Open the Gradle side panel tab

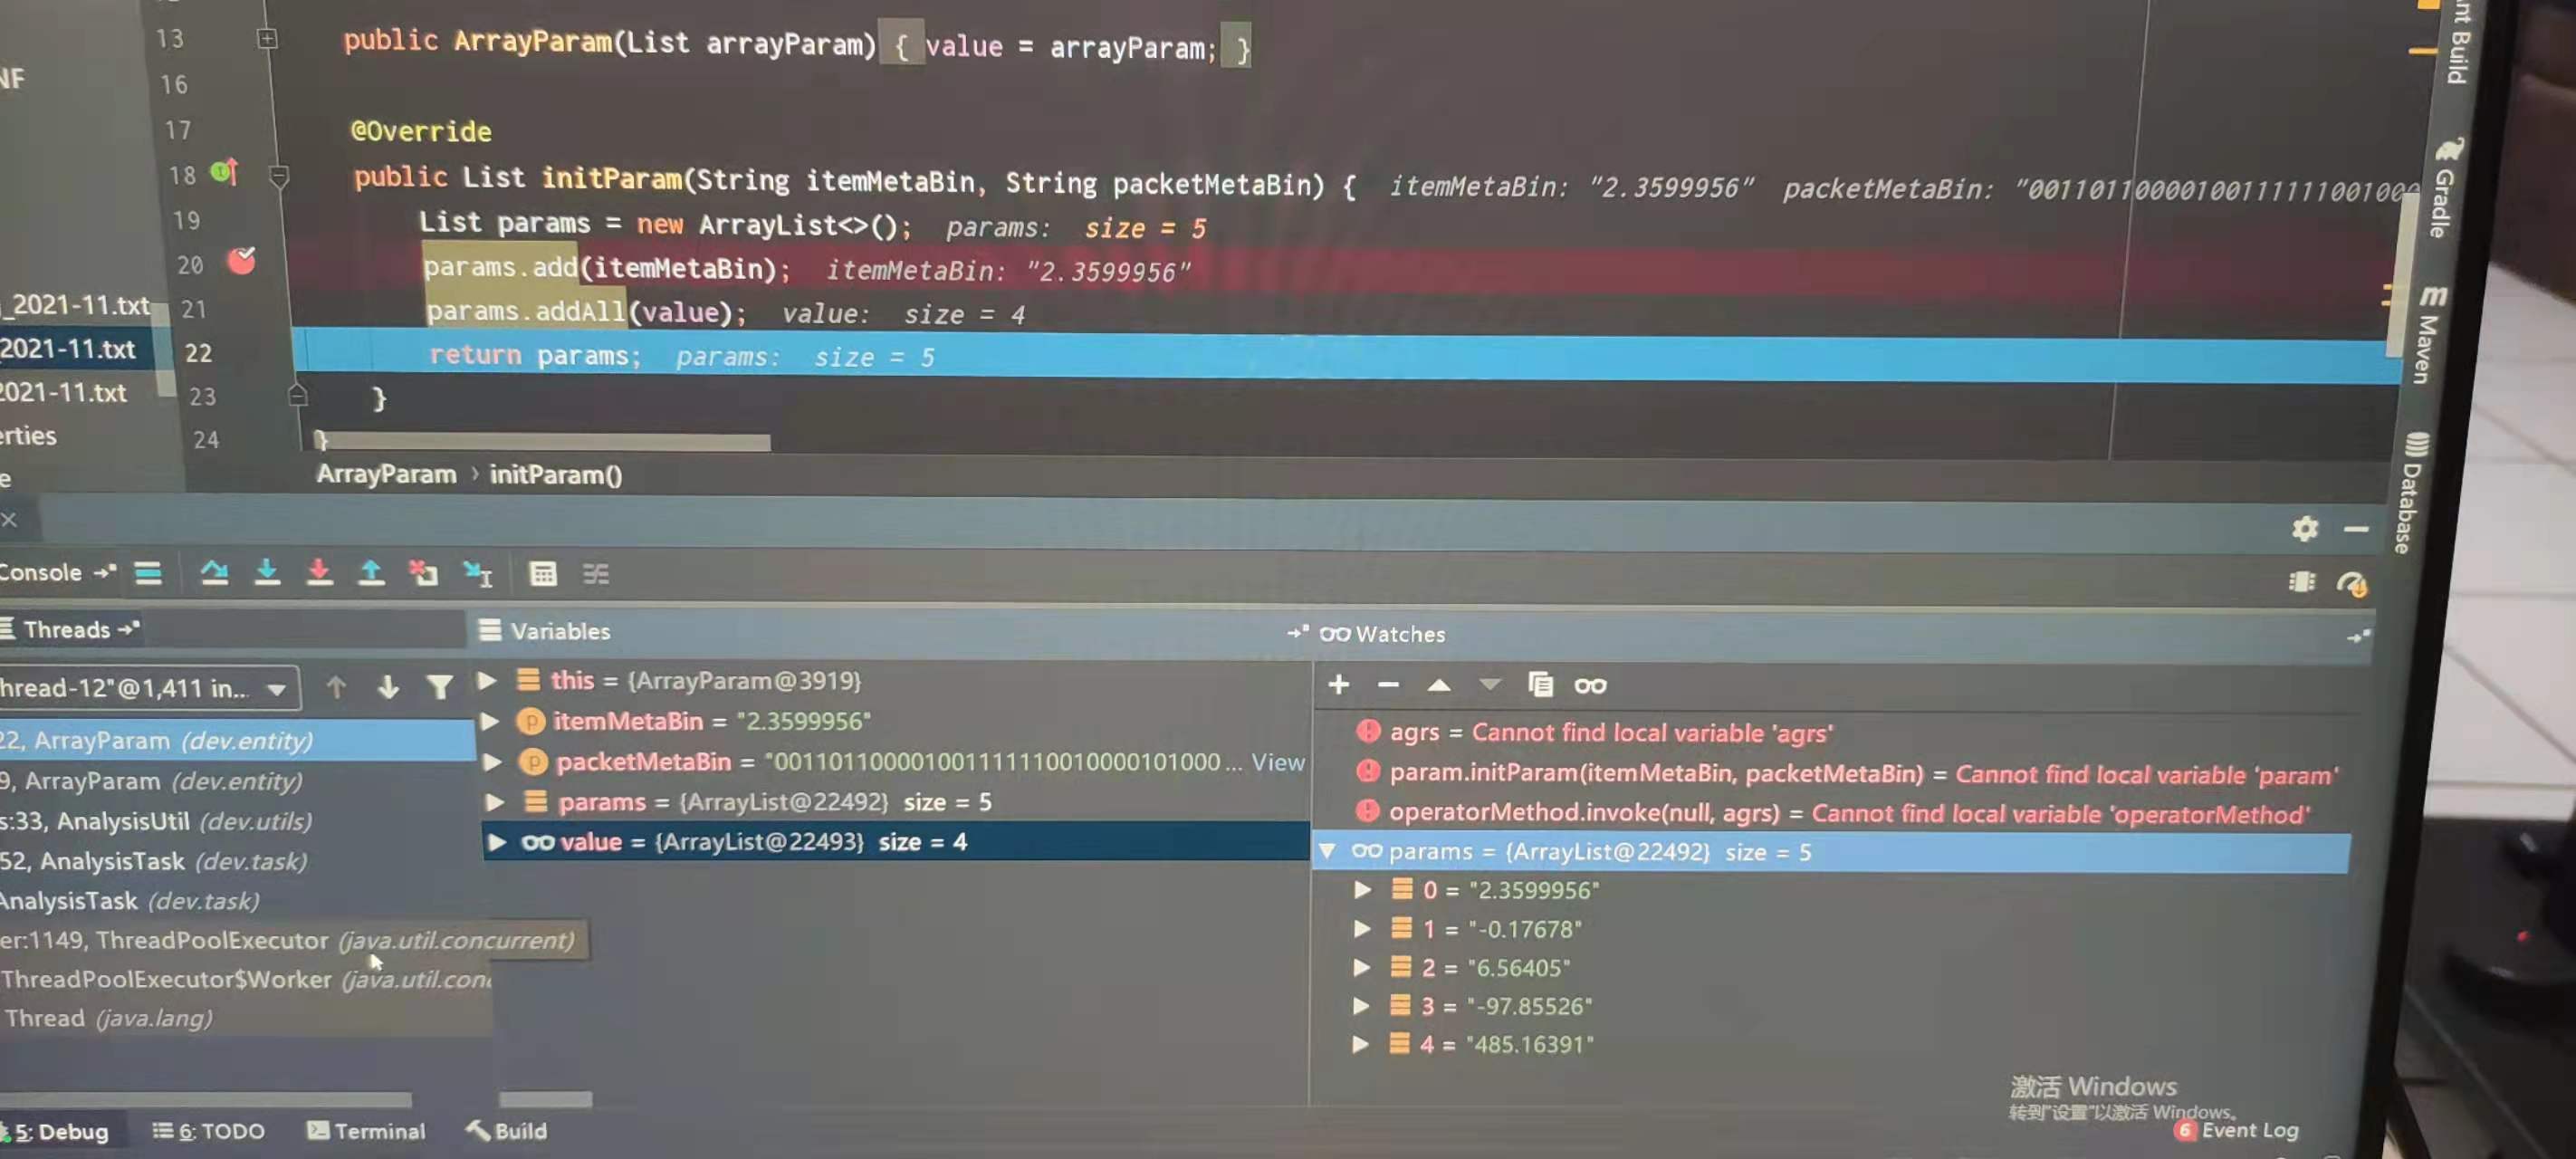(x=2445, y=189)
